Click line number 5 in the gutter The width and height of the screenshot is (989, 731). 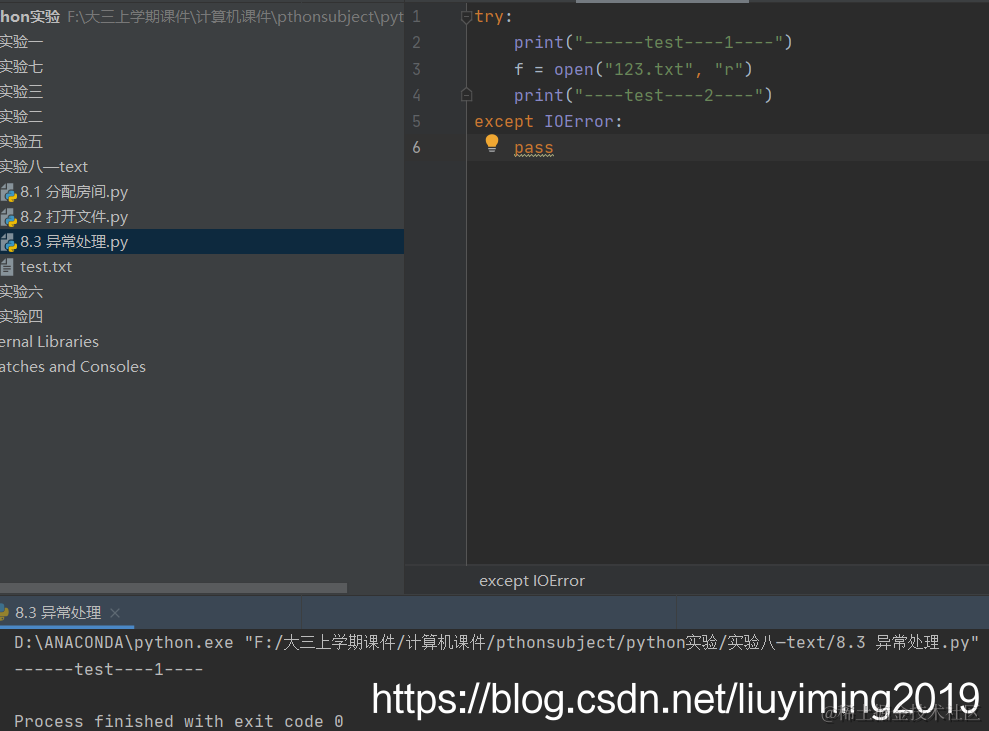(416, 121)
